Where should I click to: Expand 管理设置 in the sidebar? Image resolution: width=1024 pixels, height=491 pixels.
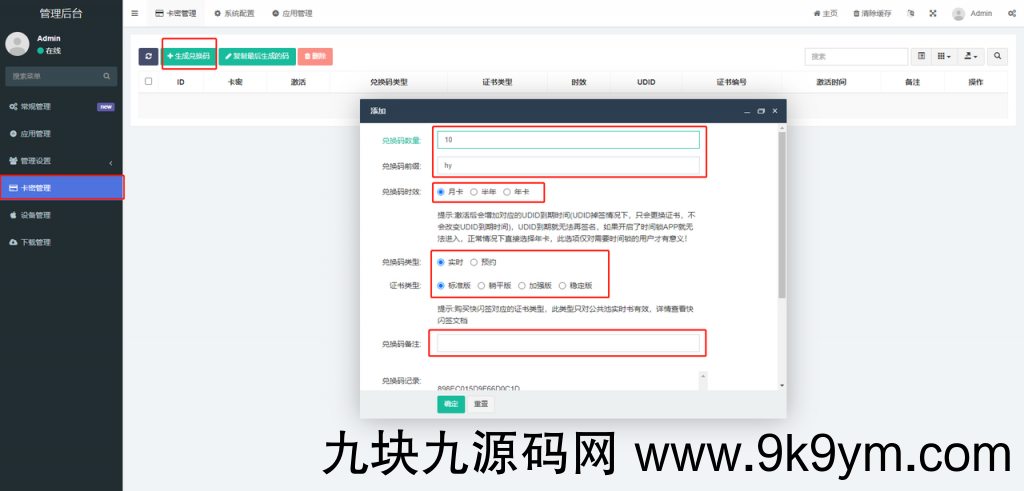click(61, 161)
